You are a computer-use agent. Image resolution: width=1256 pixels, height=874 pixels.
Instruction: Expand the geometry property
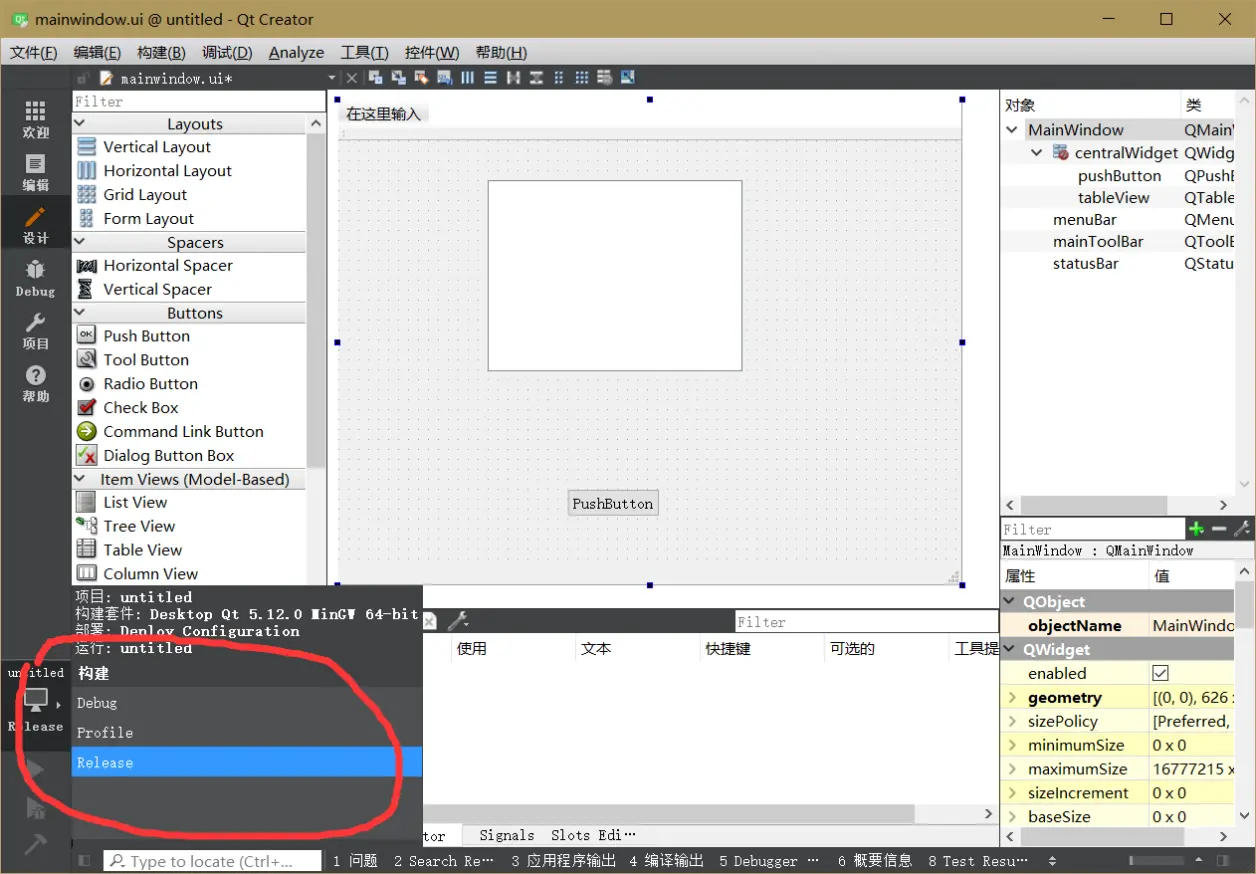[1012, 697]
